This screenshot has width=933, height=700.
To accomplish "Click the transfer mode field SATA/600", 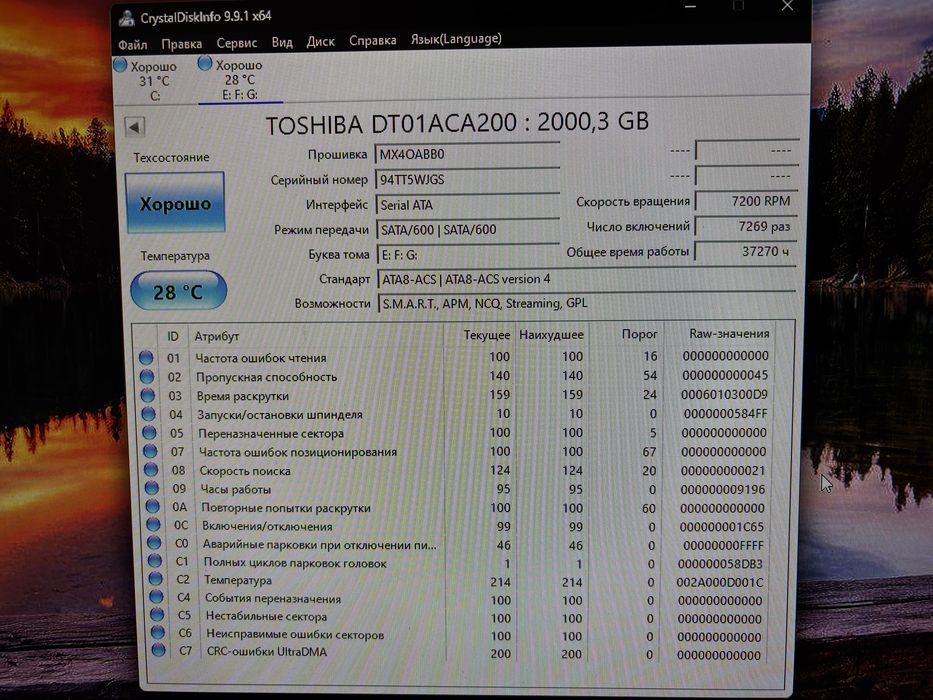I will [x=469, y=229].
